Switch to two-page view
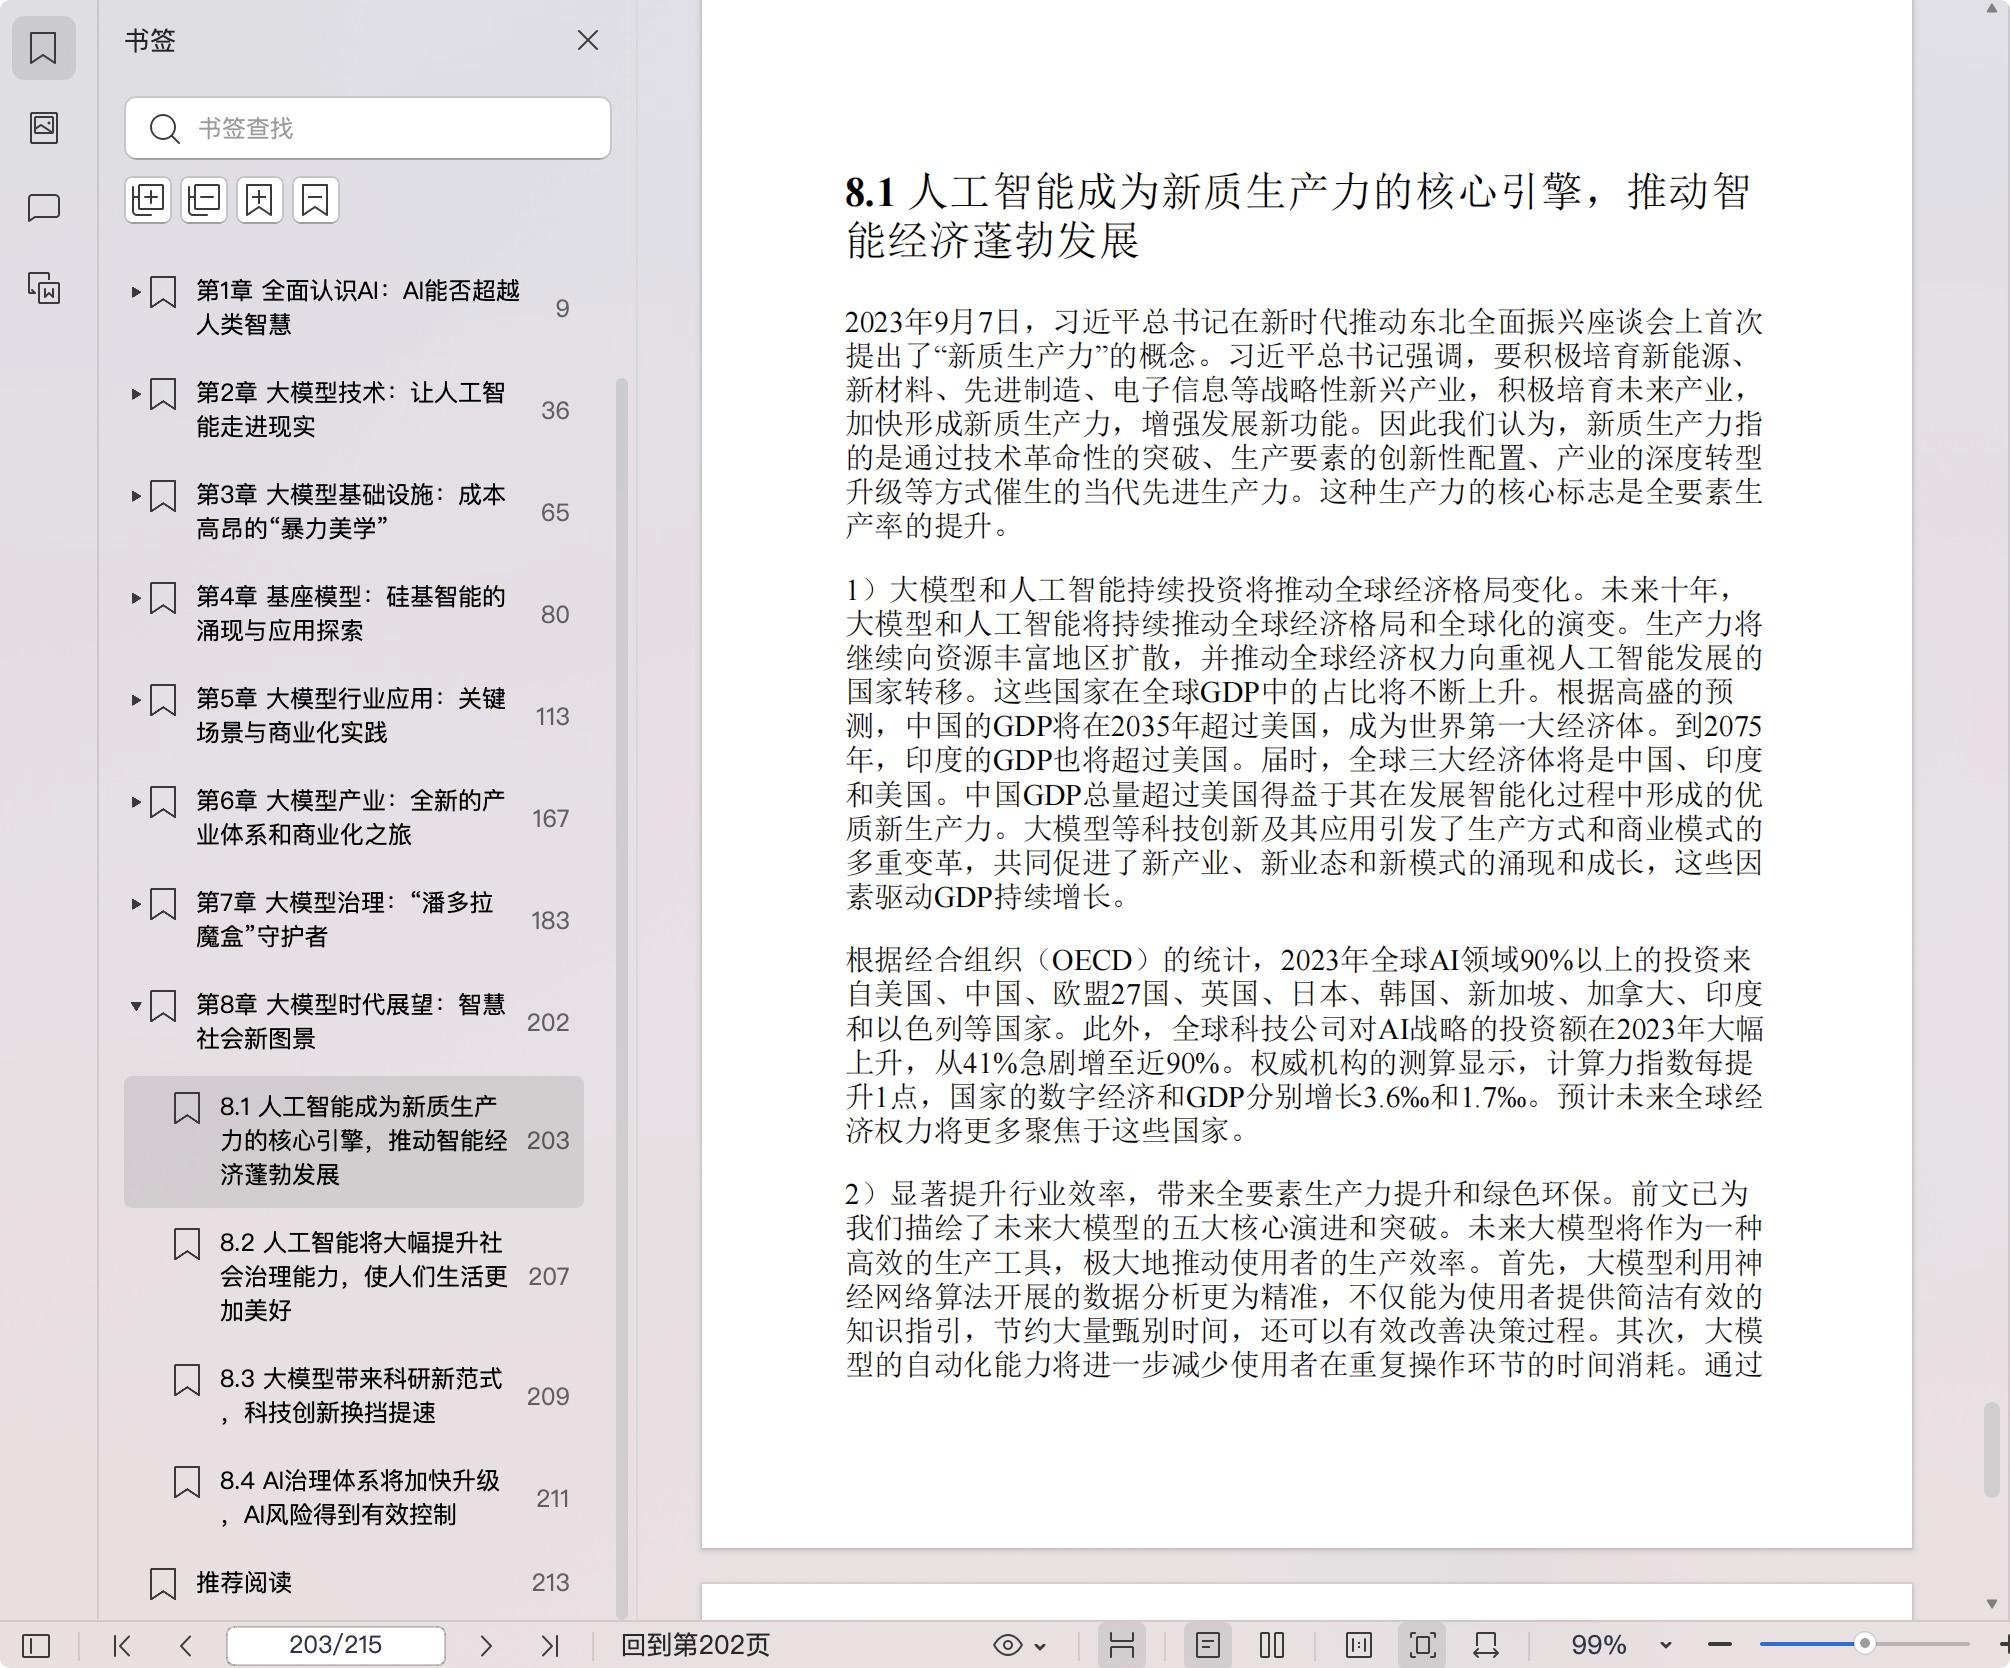 (1272, 1645)
